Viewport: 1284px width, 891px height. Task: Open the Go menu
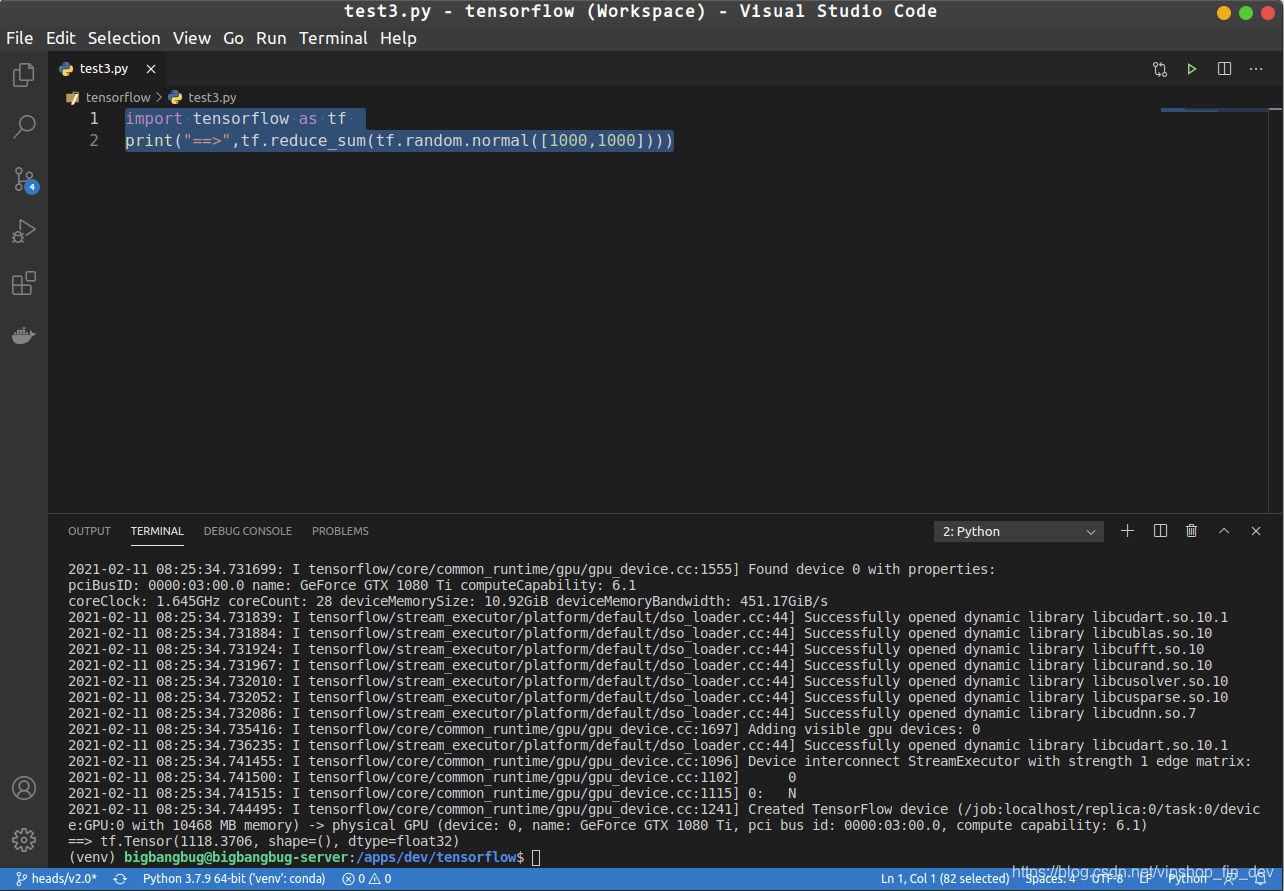233,38
